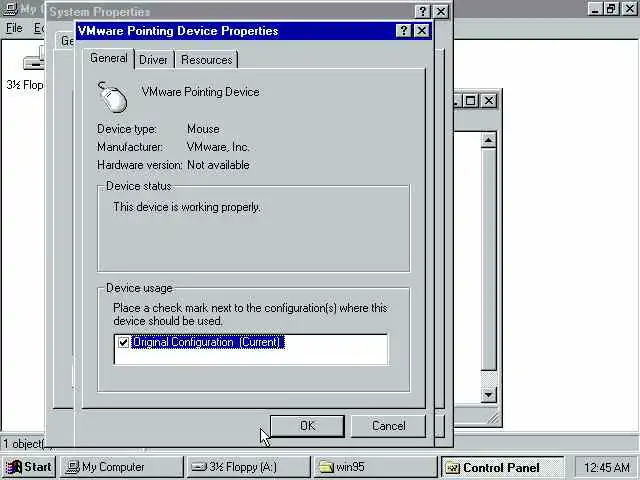Click the Original Configuration (Current) list entry
The width and height of the screenshot is (640, 480).
point(207,342)
